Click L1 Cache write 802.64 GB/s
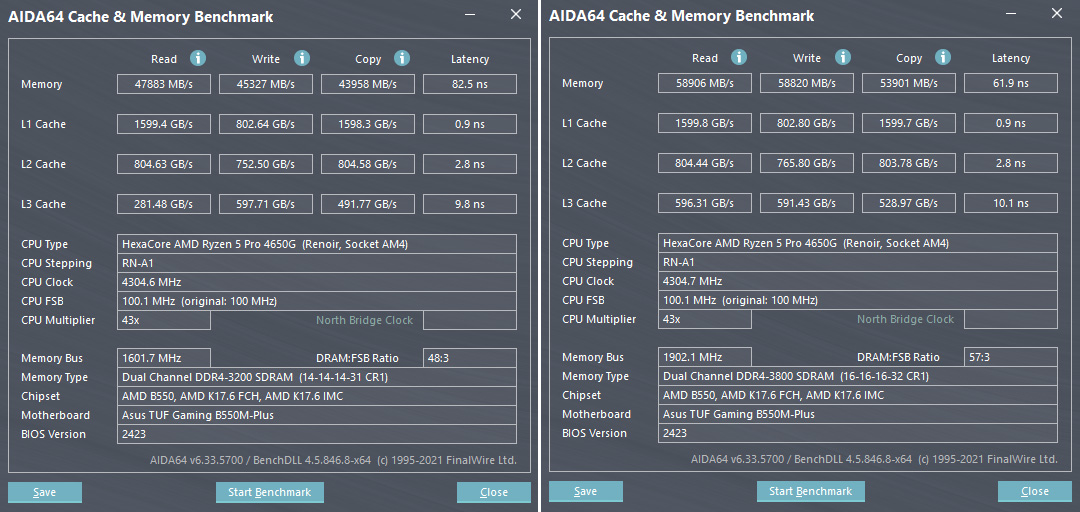This screenshot has width=1080, height=512. click(x=266, y=124)
